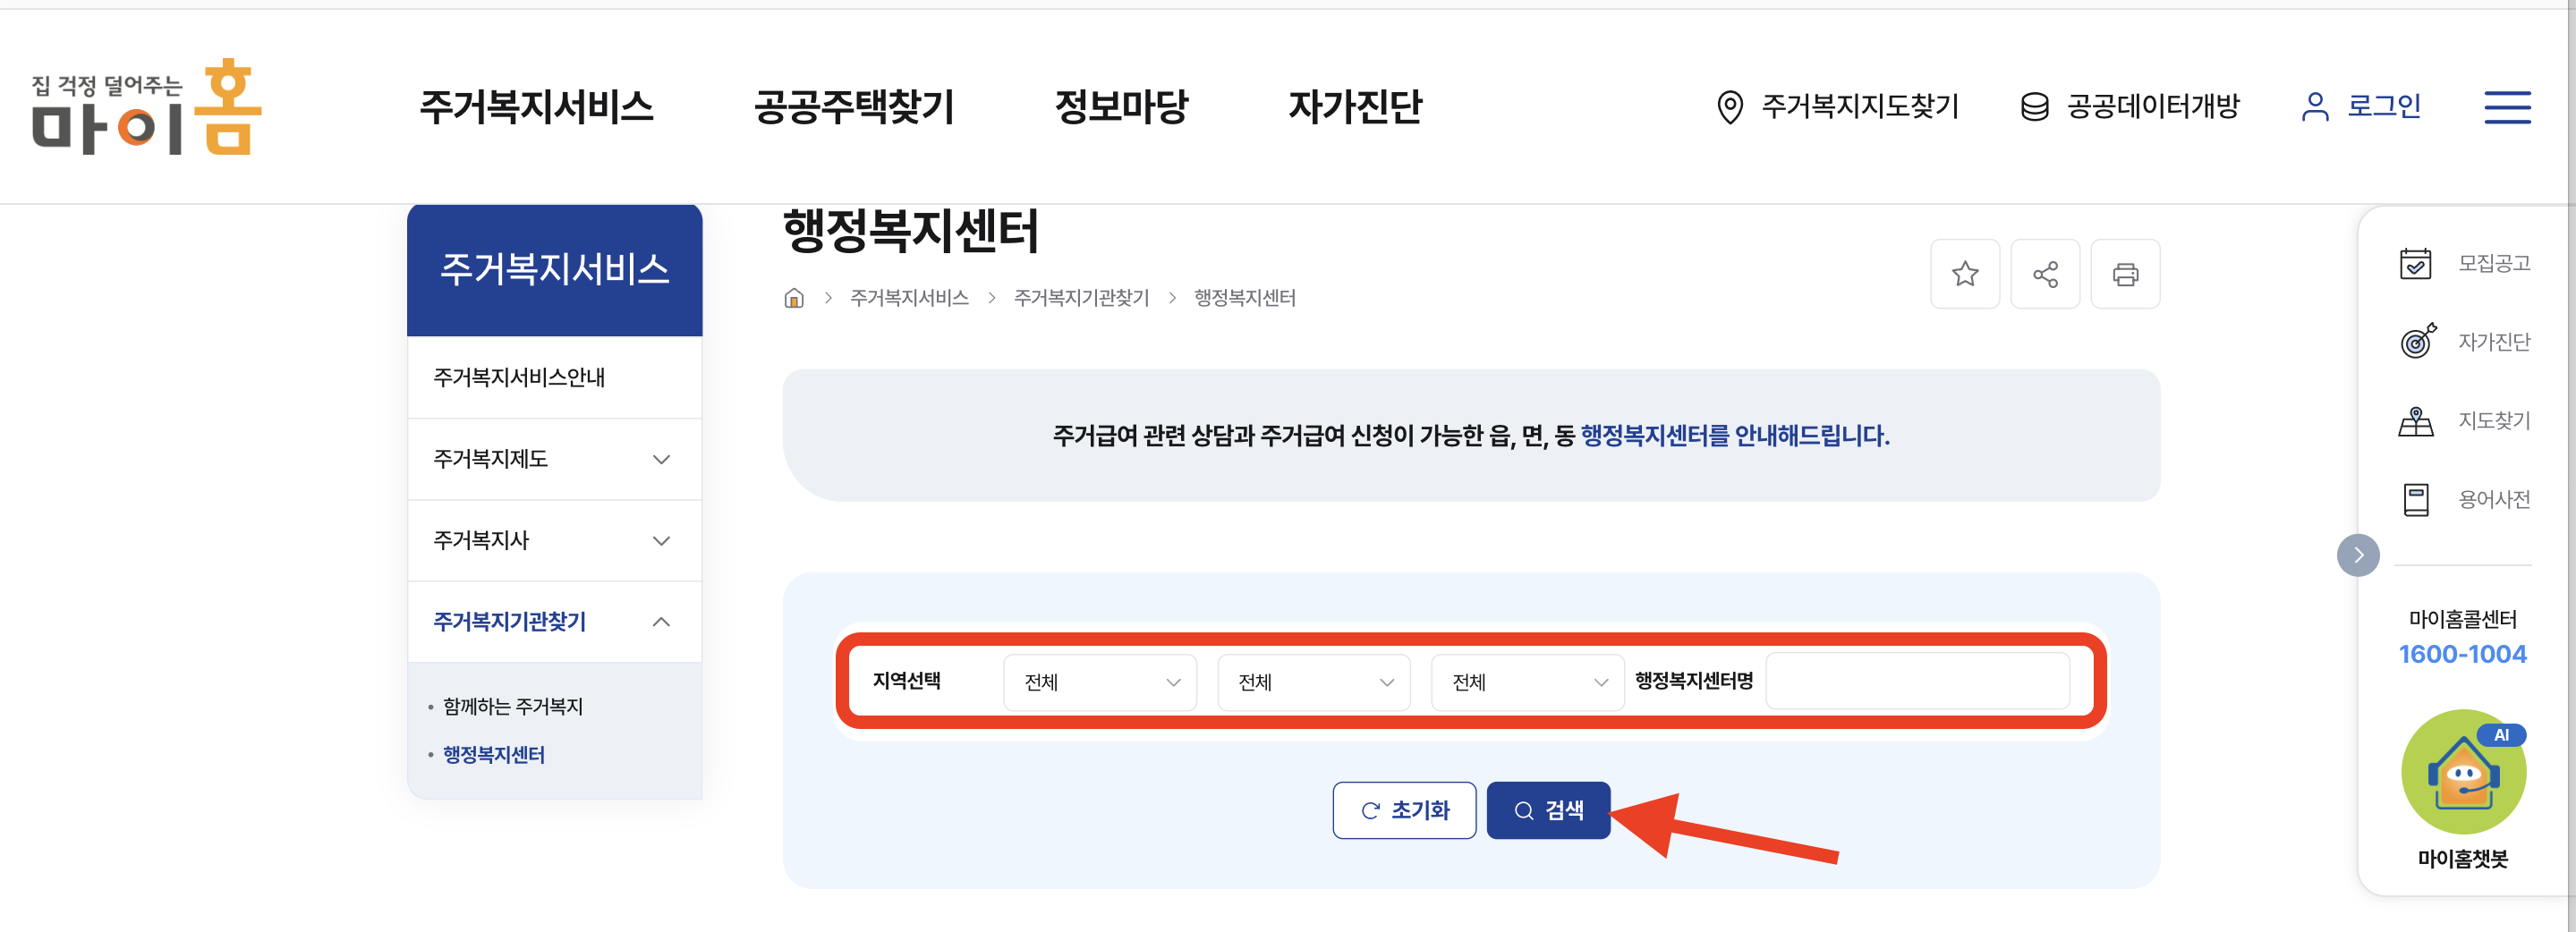Viewport: 2576px width, 932px height.
Task: Click 지역선택 label
Action: 906,681
